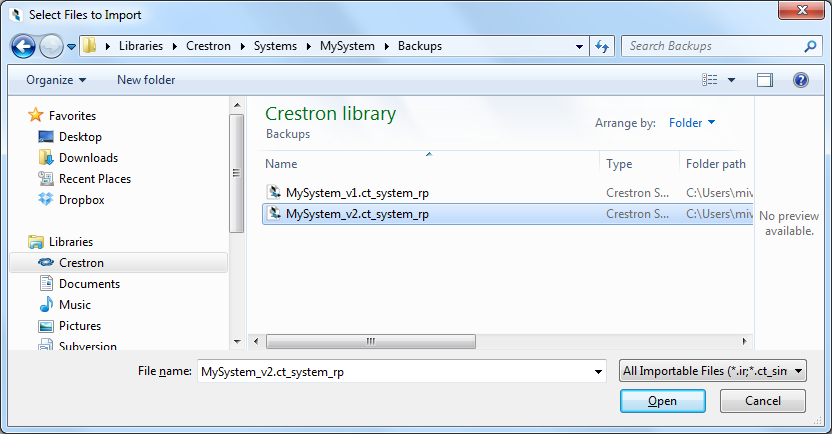Click the horizontal scrollbar right arrow
Screen dimensions: 832x434
click(x=744, y=341)
